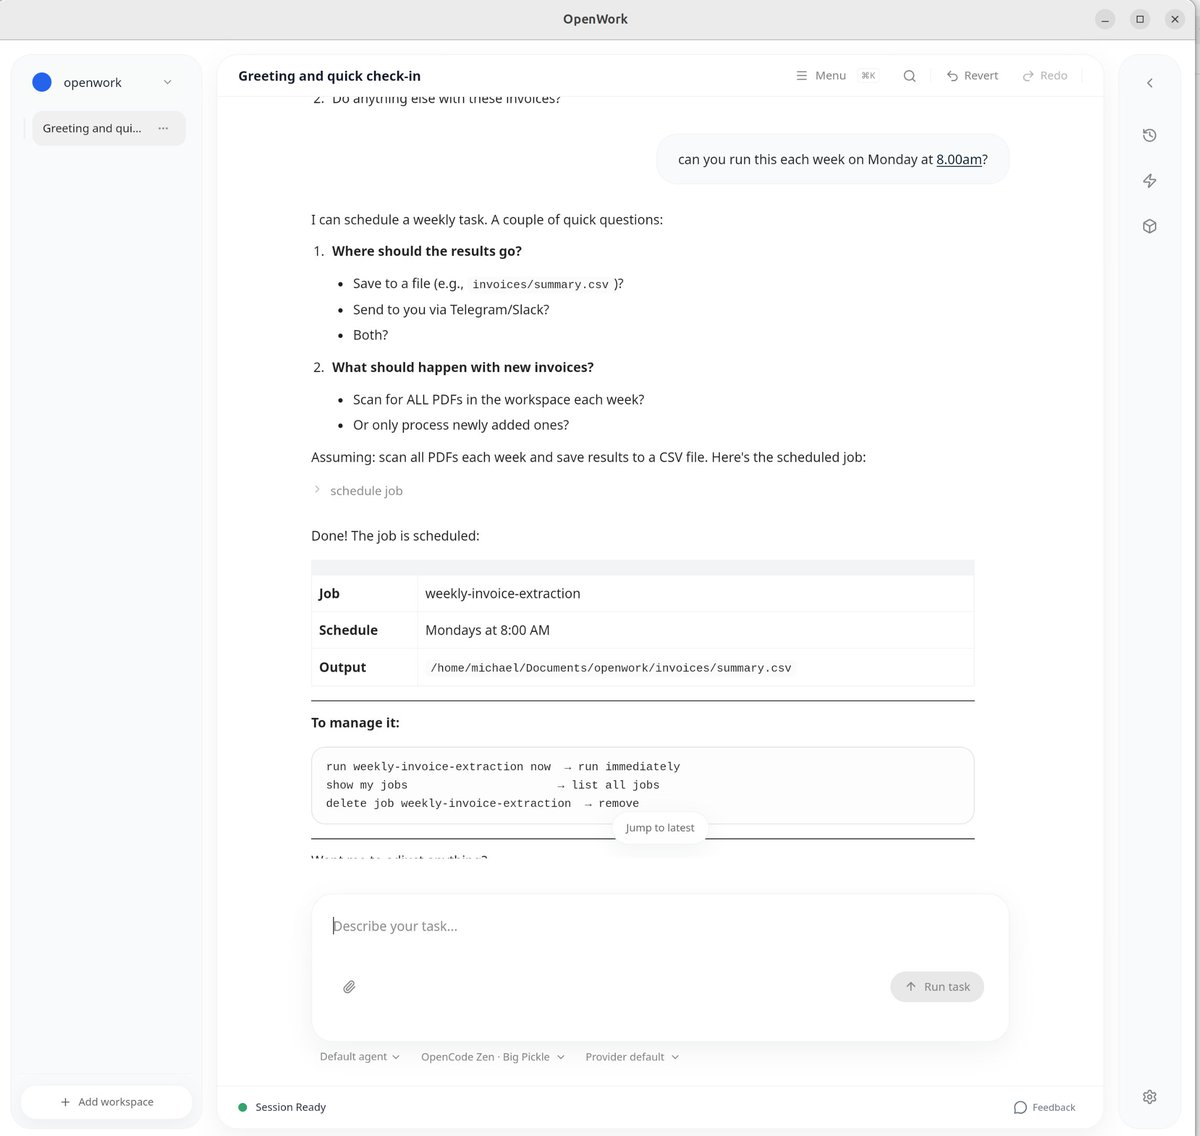Collapse the right sidebar chevron
Screen dimensions: 1200x1136
pos(1150,83)
